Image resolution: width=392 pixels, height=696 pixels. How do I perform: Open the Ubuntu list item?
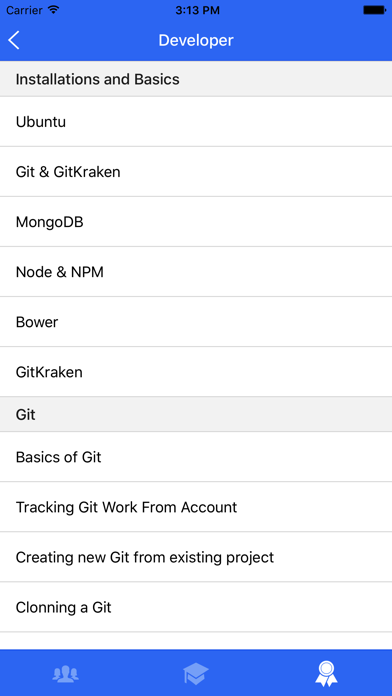click(196, 122)
